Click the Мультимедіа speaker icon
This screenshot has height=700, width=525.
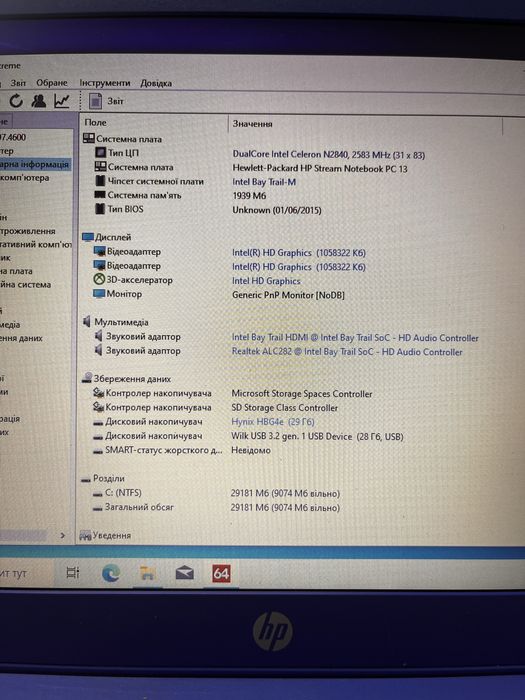tap(87, 321)
